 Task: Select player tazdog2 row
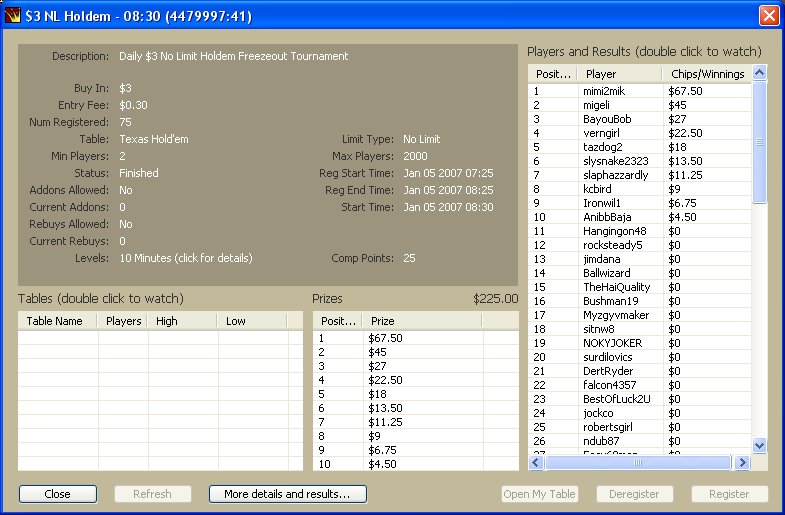point(640,147)
